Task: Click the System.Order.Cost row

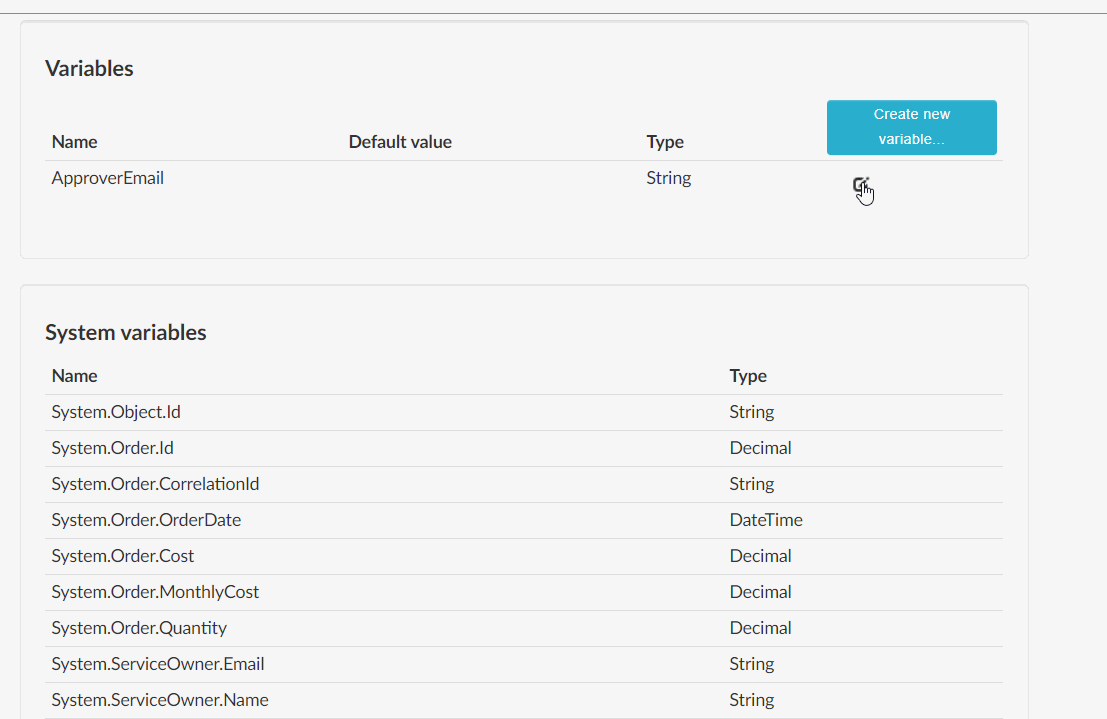Action: click(123, 556)
